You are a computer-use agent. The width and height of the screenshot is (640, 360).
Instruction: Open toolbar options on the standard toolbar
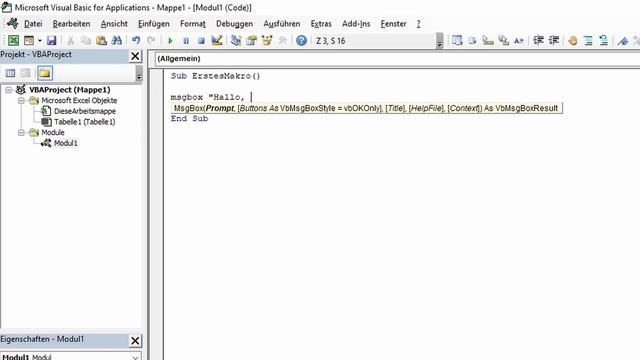click(440, 41)
